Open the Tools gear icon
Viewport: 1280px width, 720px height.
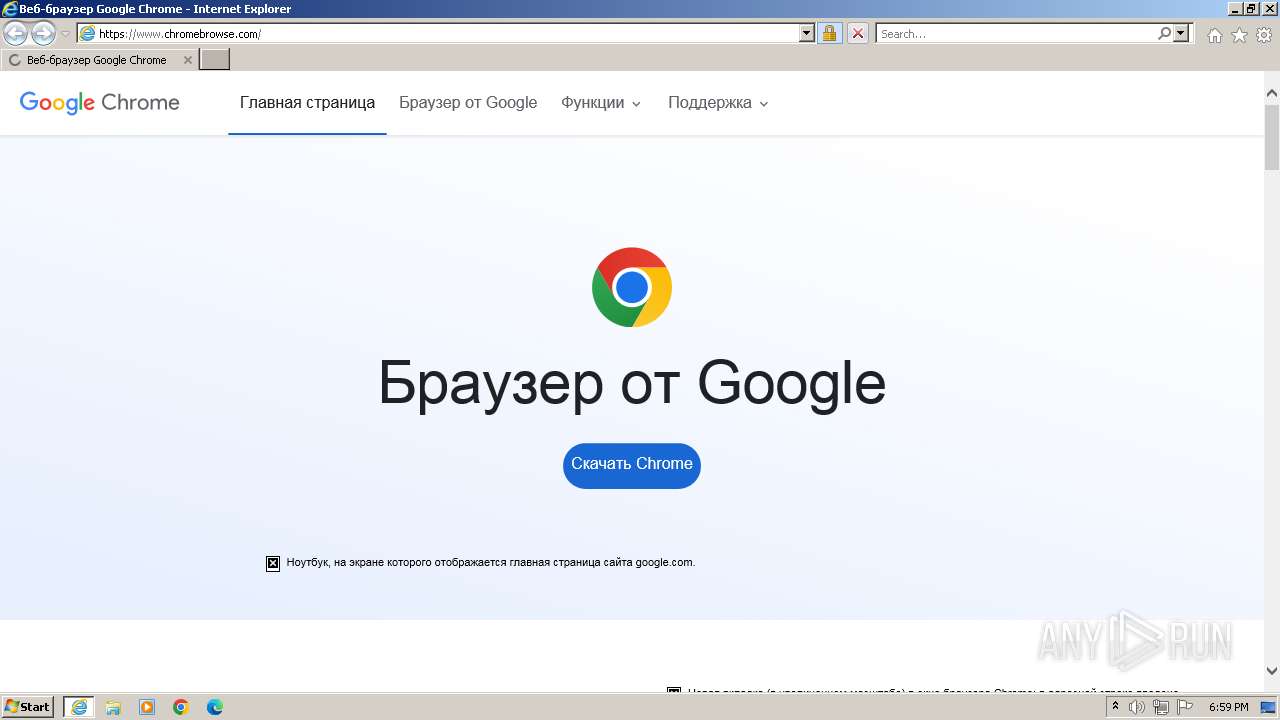coord(1264,35)
